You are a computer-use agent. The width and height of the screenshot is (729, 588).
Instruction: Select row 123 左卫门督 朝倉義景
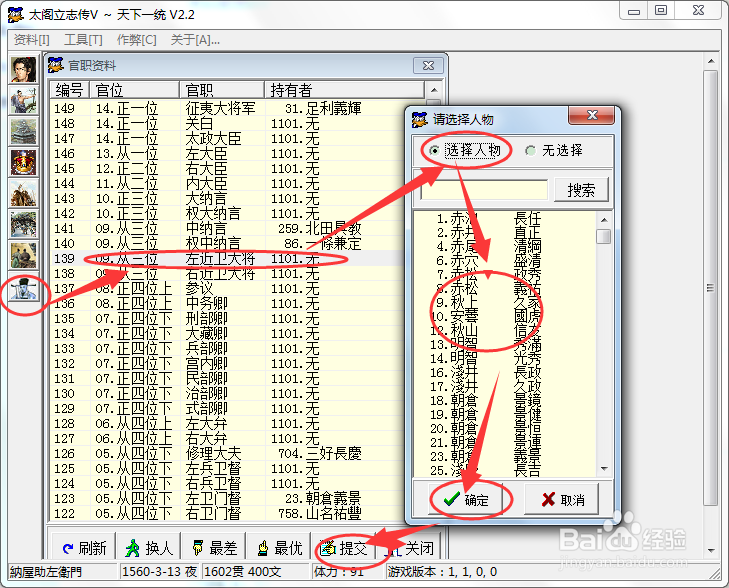pos(228,499)
